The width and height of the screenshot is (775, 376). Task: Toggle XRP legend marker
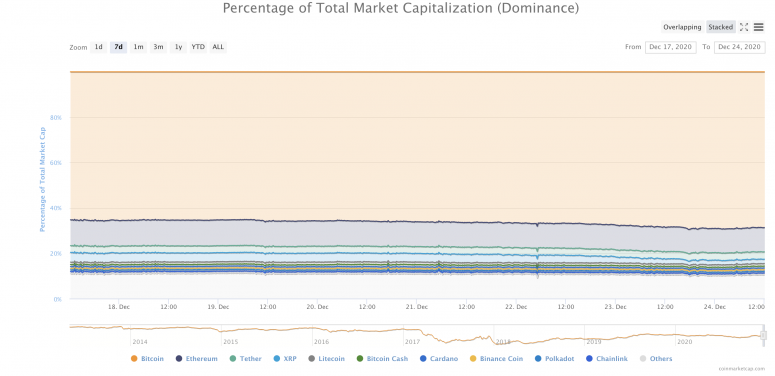[277, 359]
